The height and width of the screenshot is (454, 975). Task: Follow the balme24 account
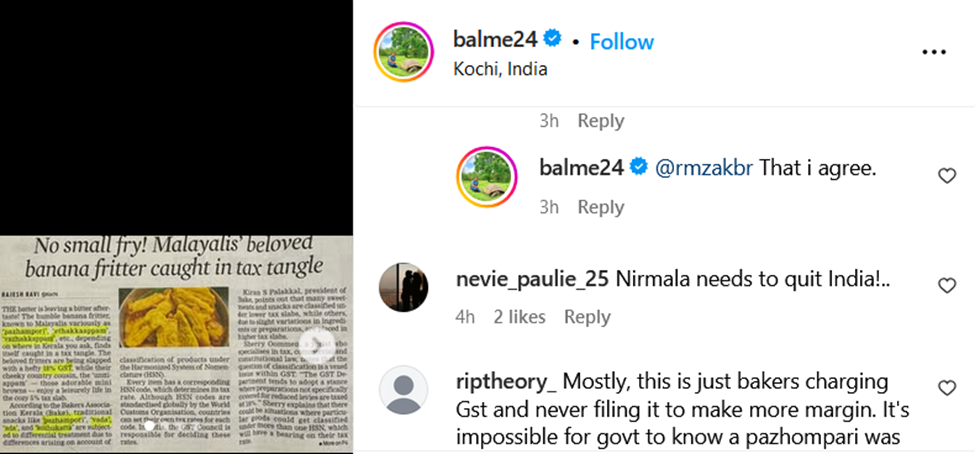621,42
